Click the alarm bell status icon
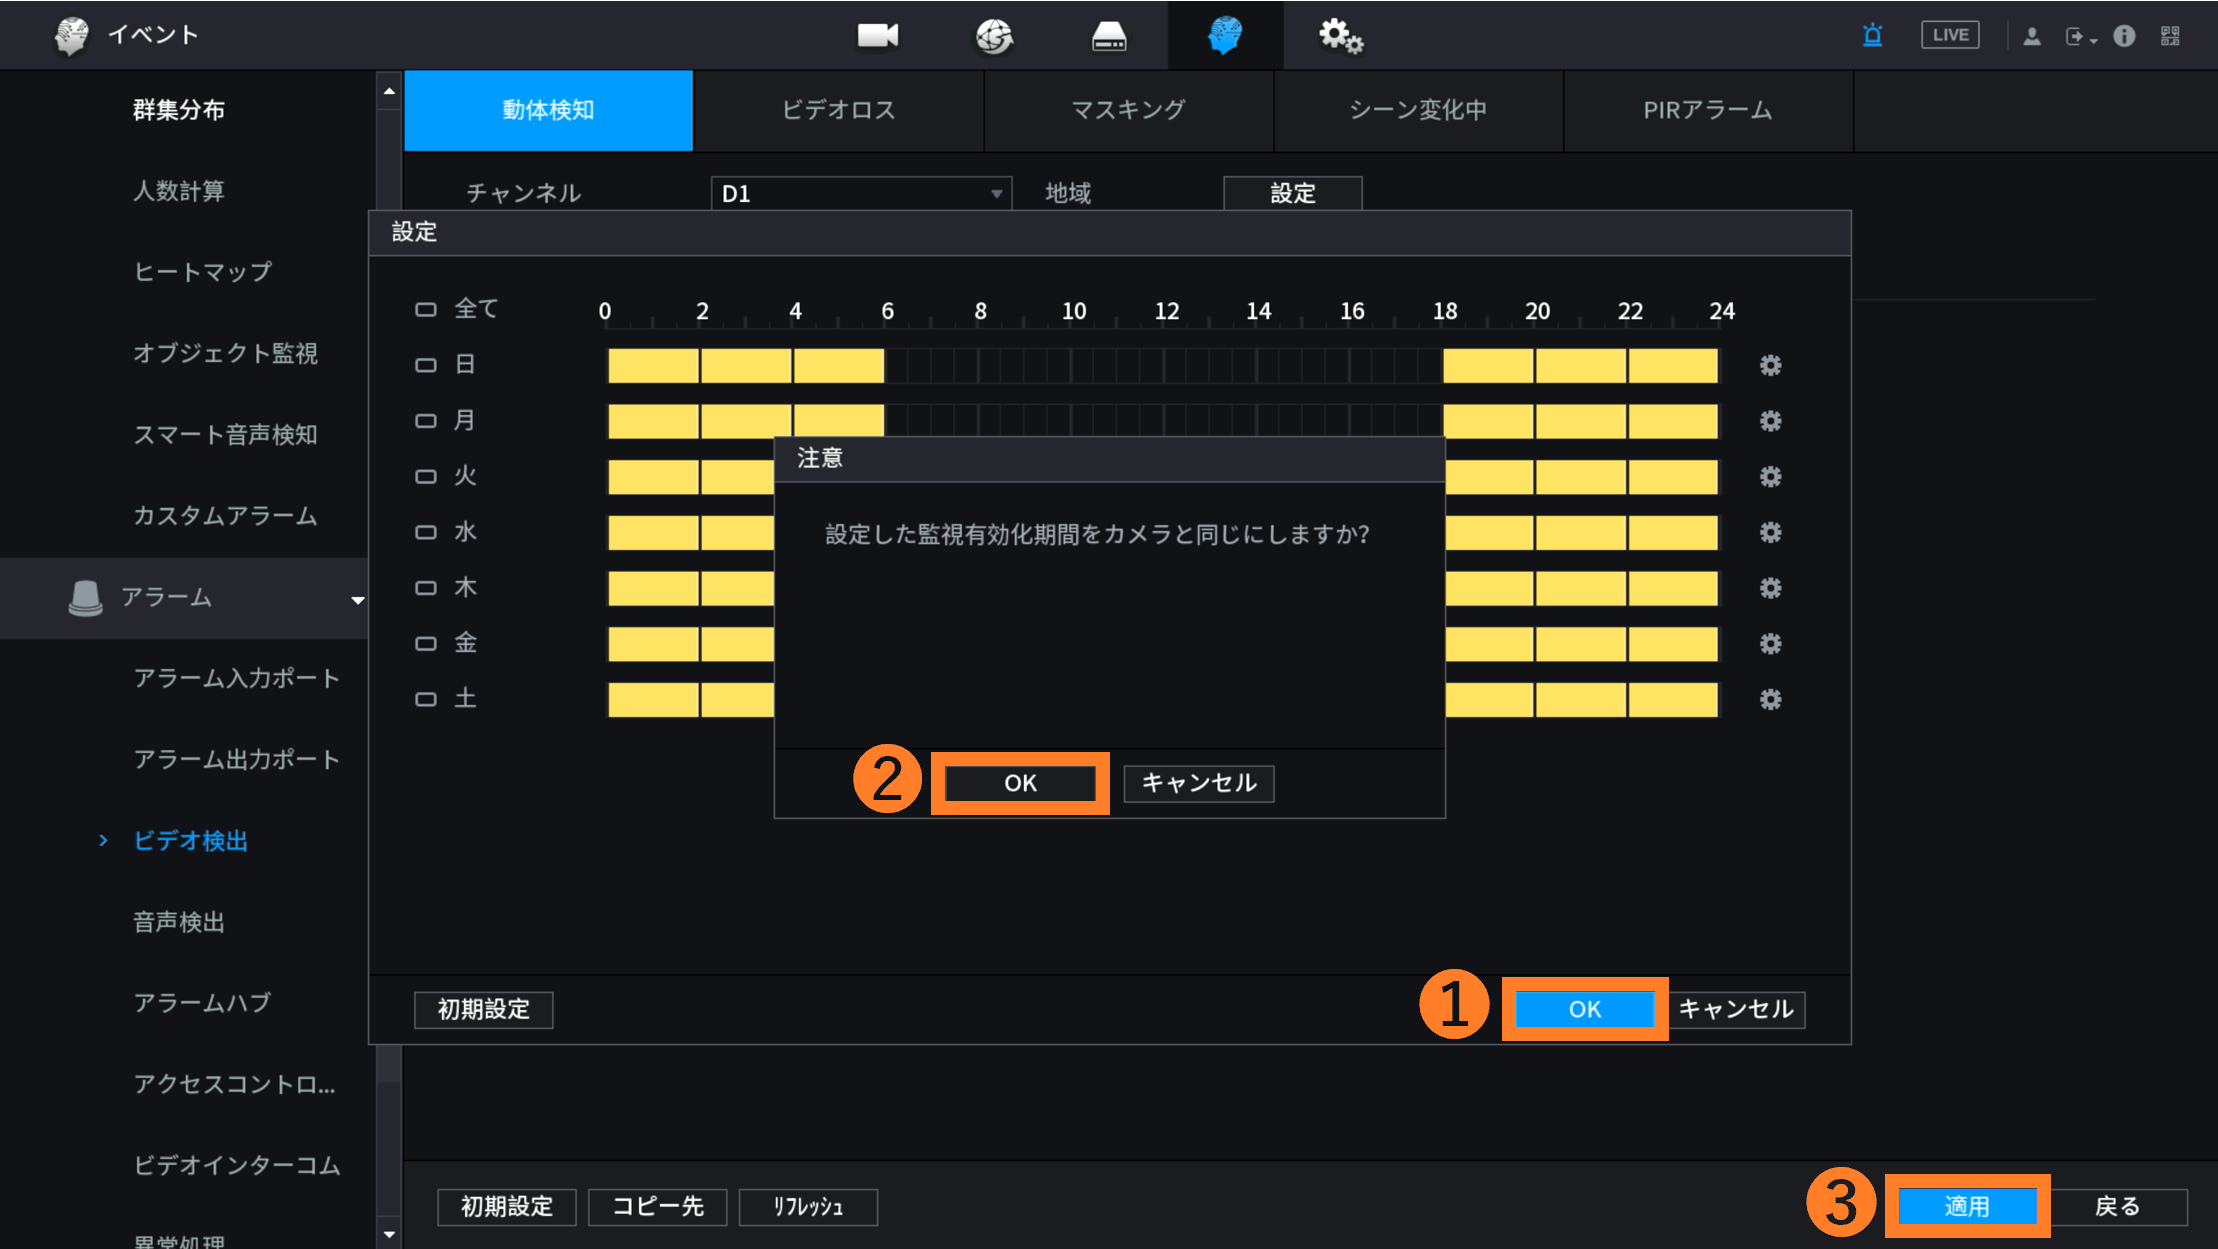Viewport: 2218px width, 1249px height. coord(1872,36)
